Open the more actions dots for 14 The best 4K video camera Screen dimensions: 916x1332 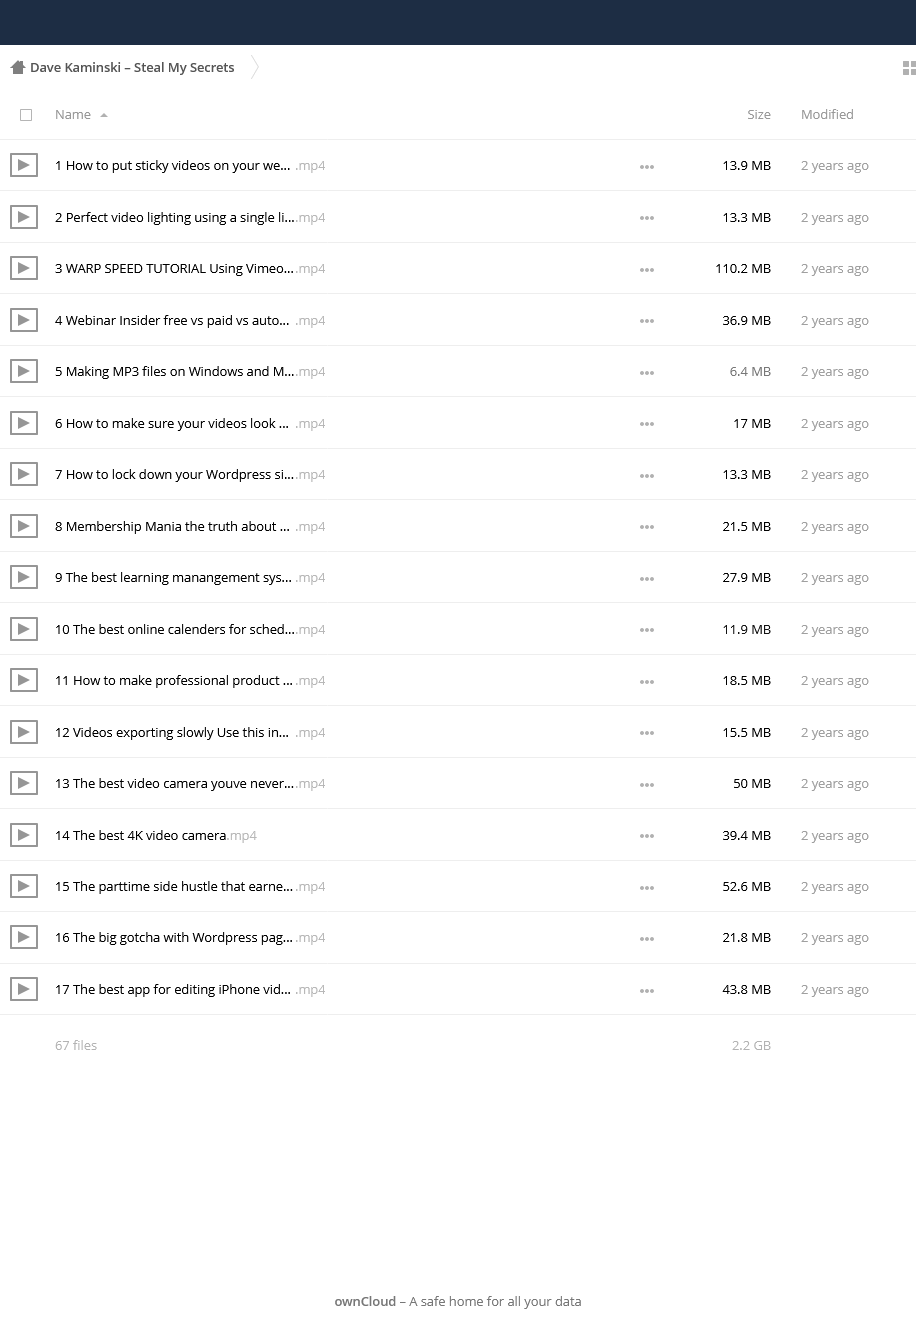(647, 836)
